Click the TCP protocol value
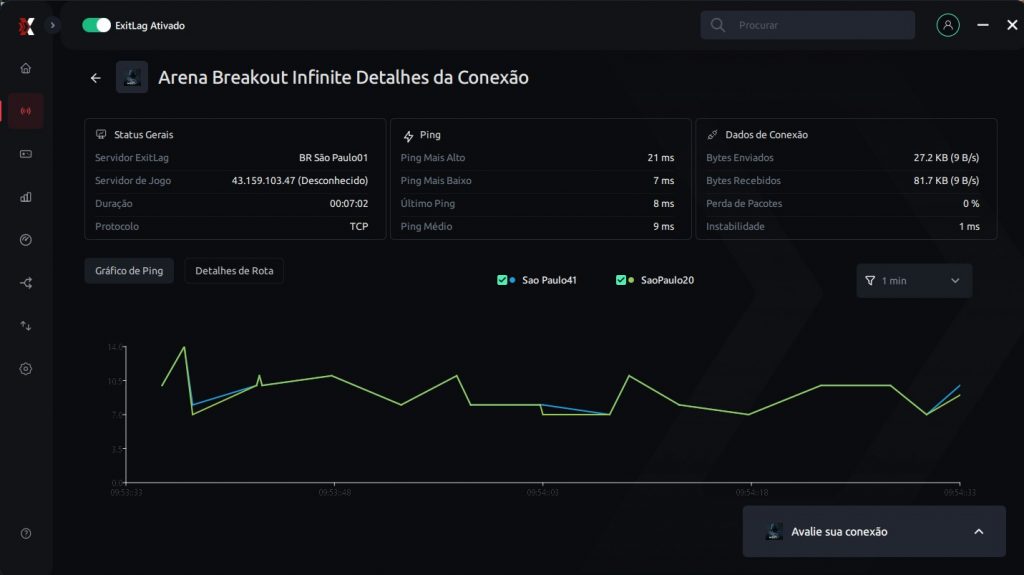This screenshot has height=575, width=1024. coord(359,226)
